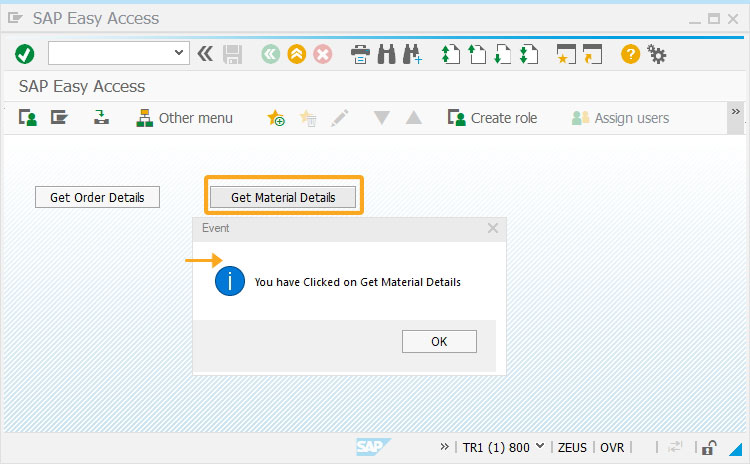Viewport: 750px width, 464px height.
Task: Click the User Menu icon
Action: 28,118
